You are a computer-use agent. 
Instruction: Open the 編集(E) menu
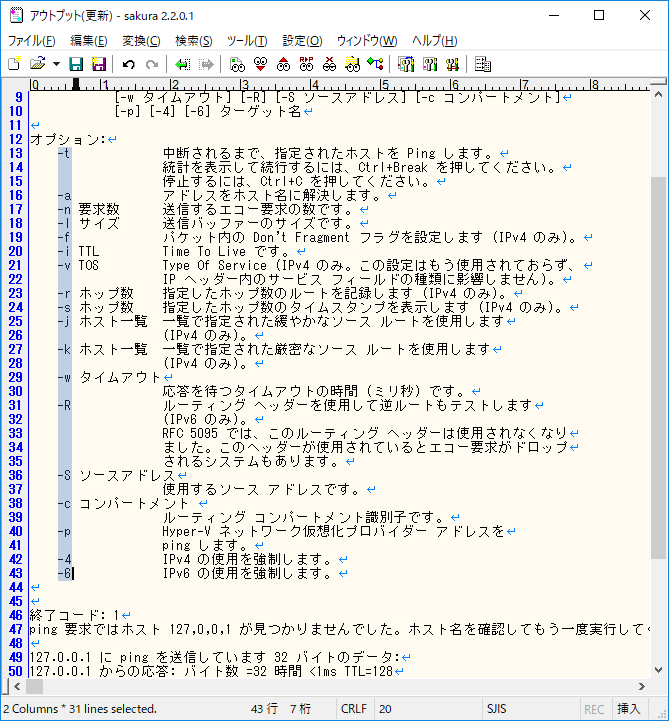(89, 41)
